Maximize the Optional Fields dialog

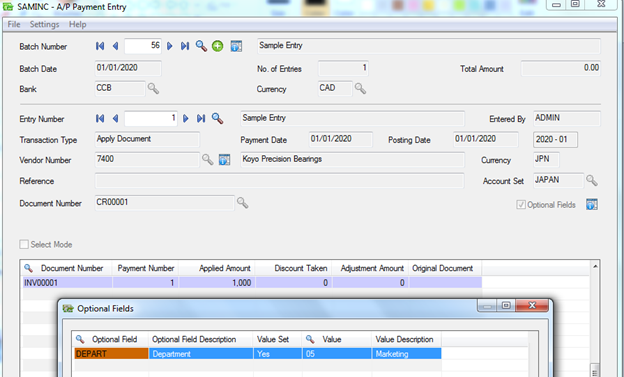pos(506,305)
